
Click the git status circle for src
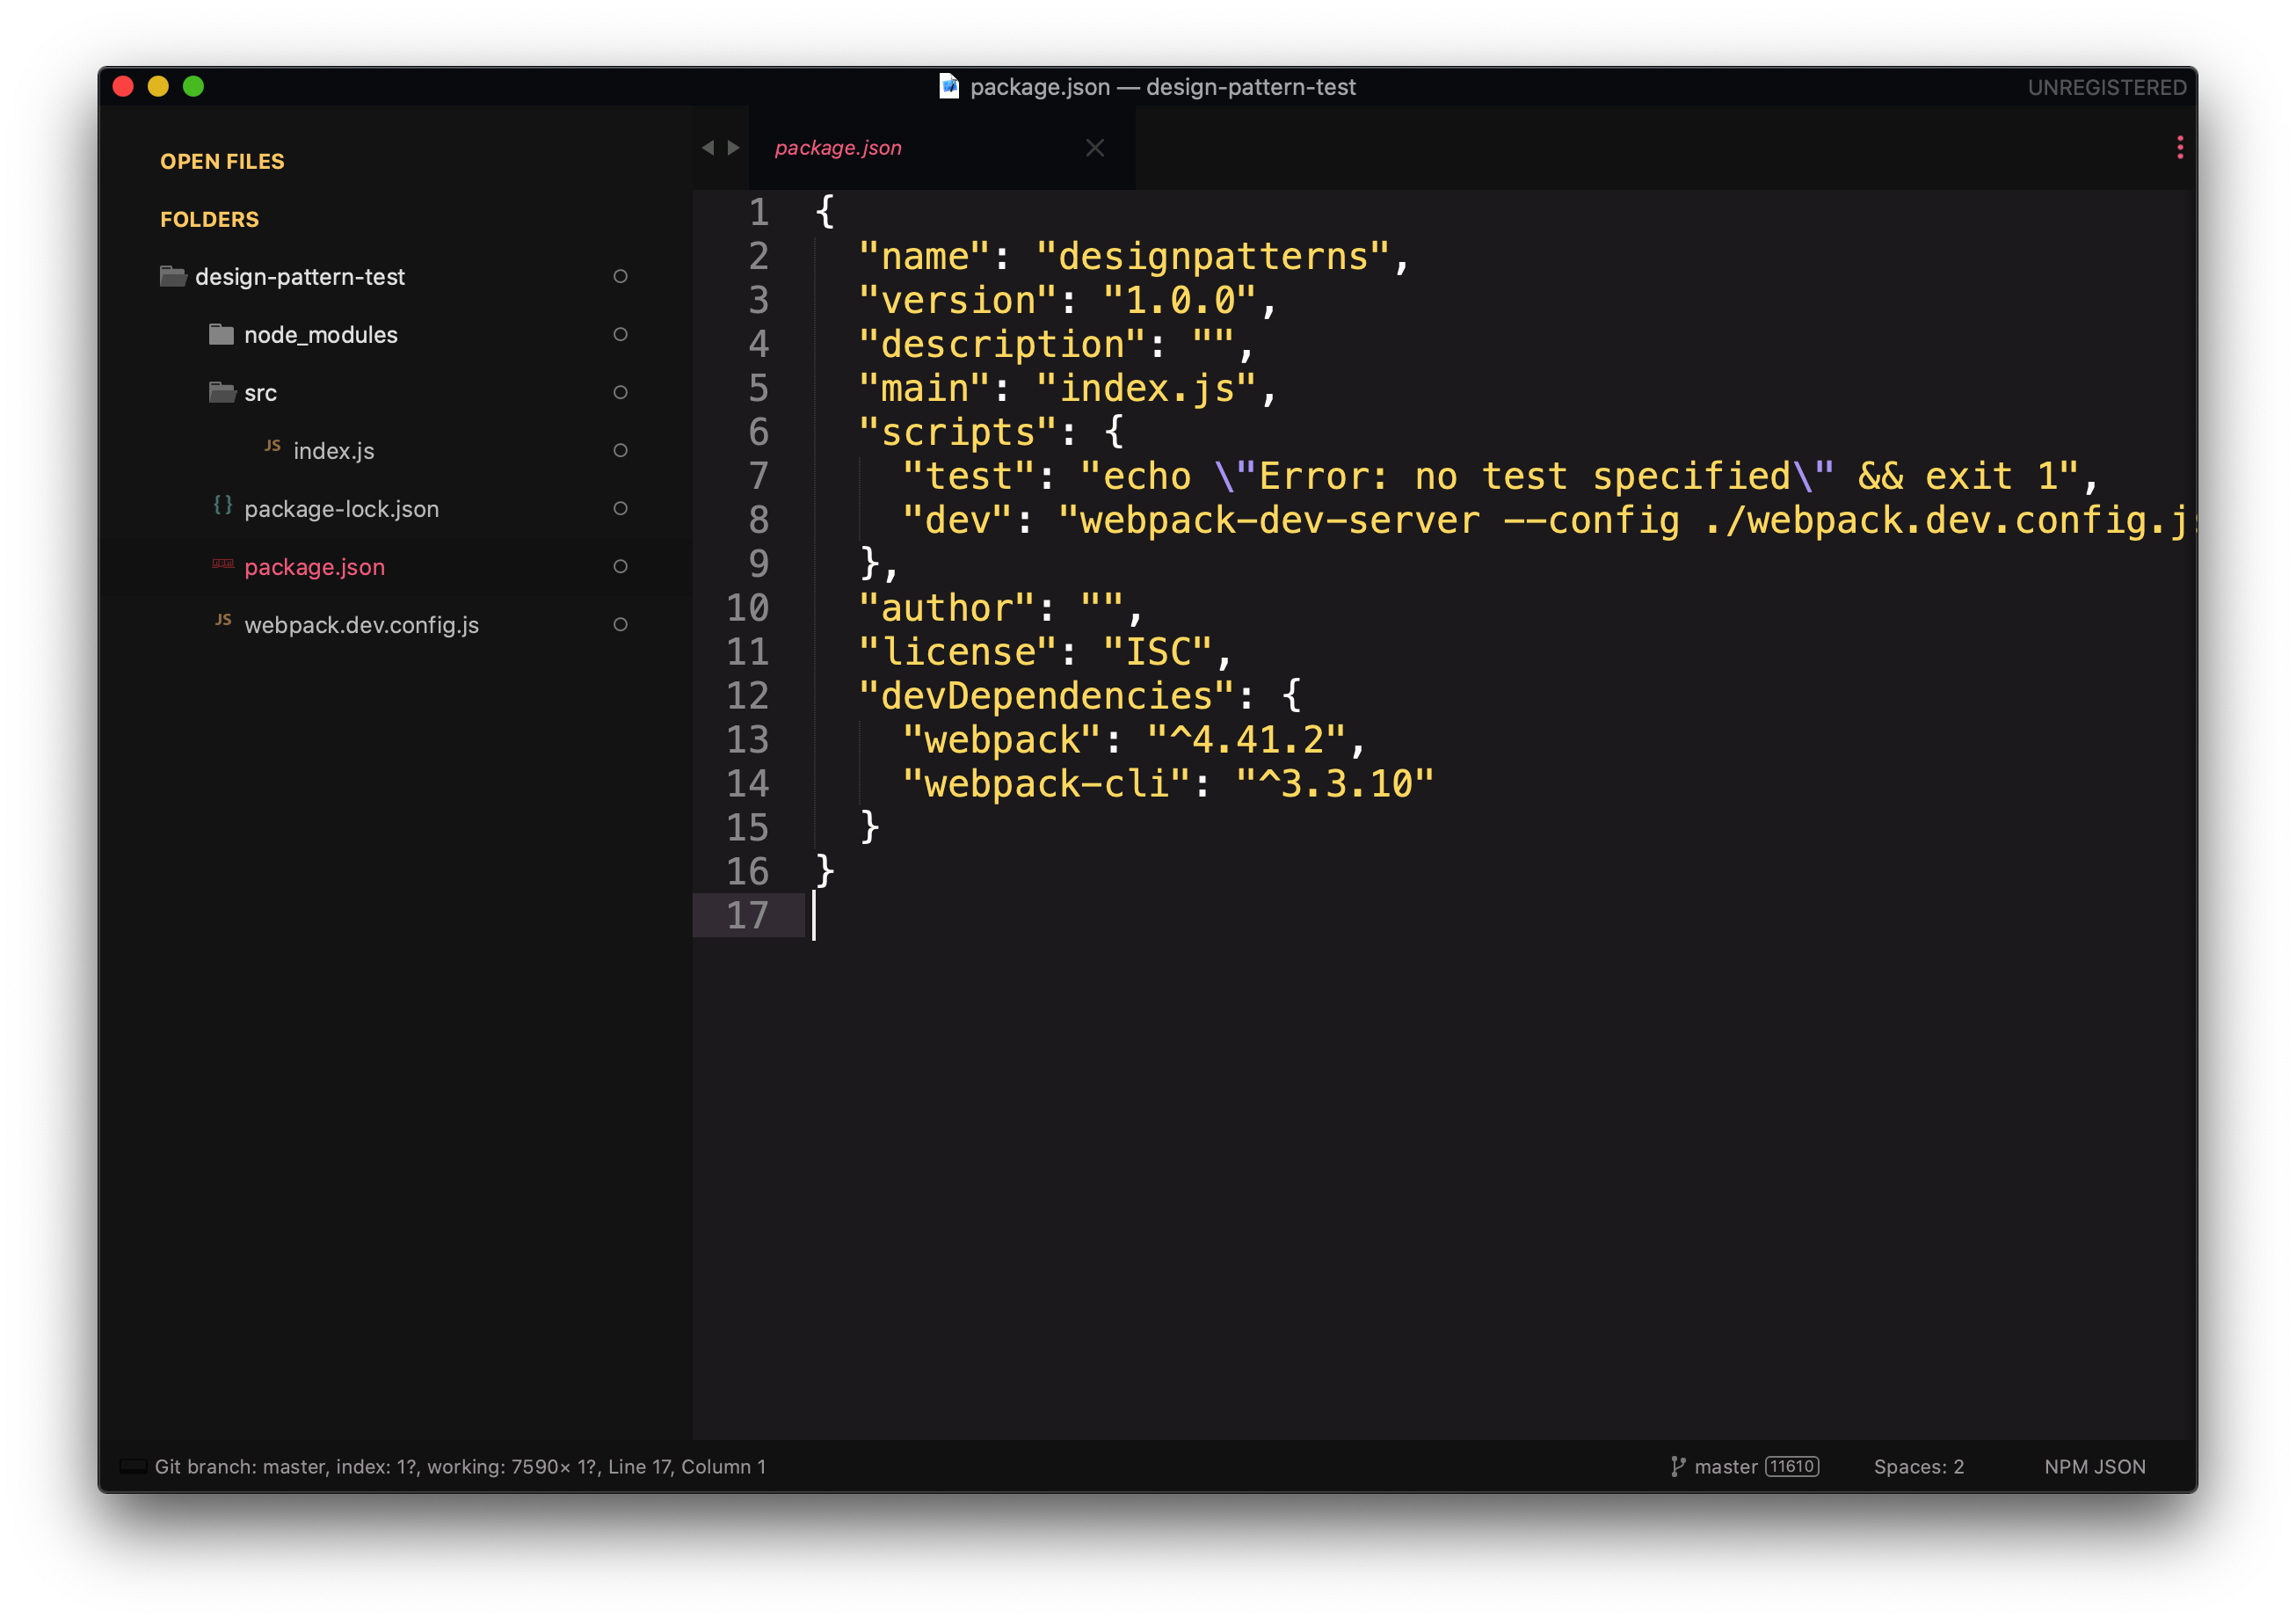pos(620,392)
